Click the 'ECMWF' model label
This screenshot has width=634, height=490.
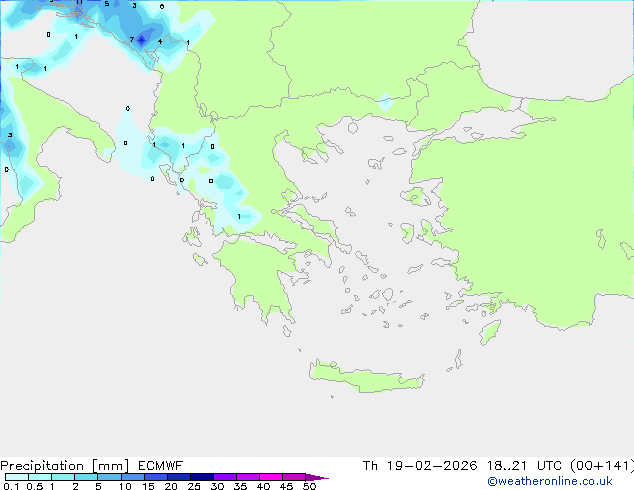coord(161,466)
